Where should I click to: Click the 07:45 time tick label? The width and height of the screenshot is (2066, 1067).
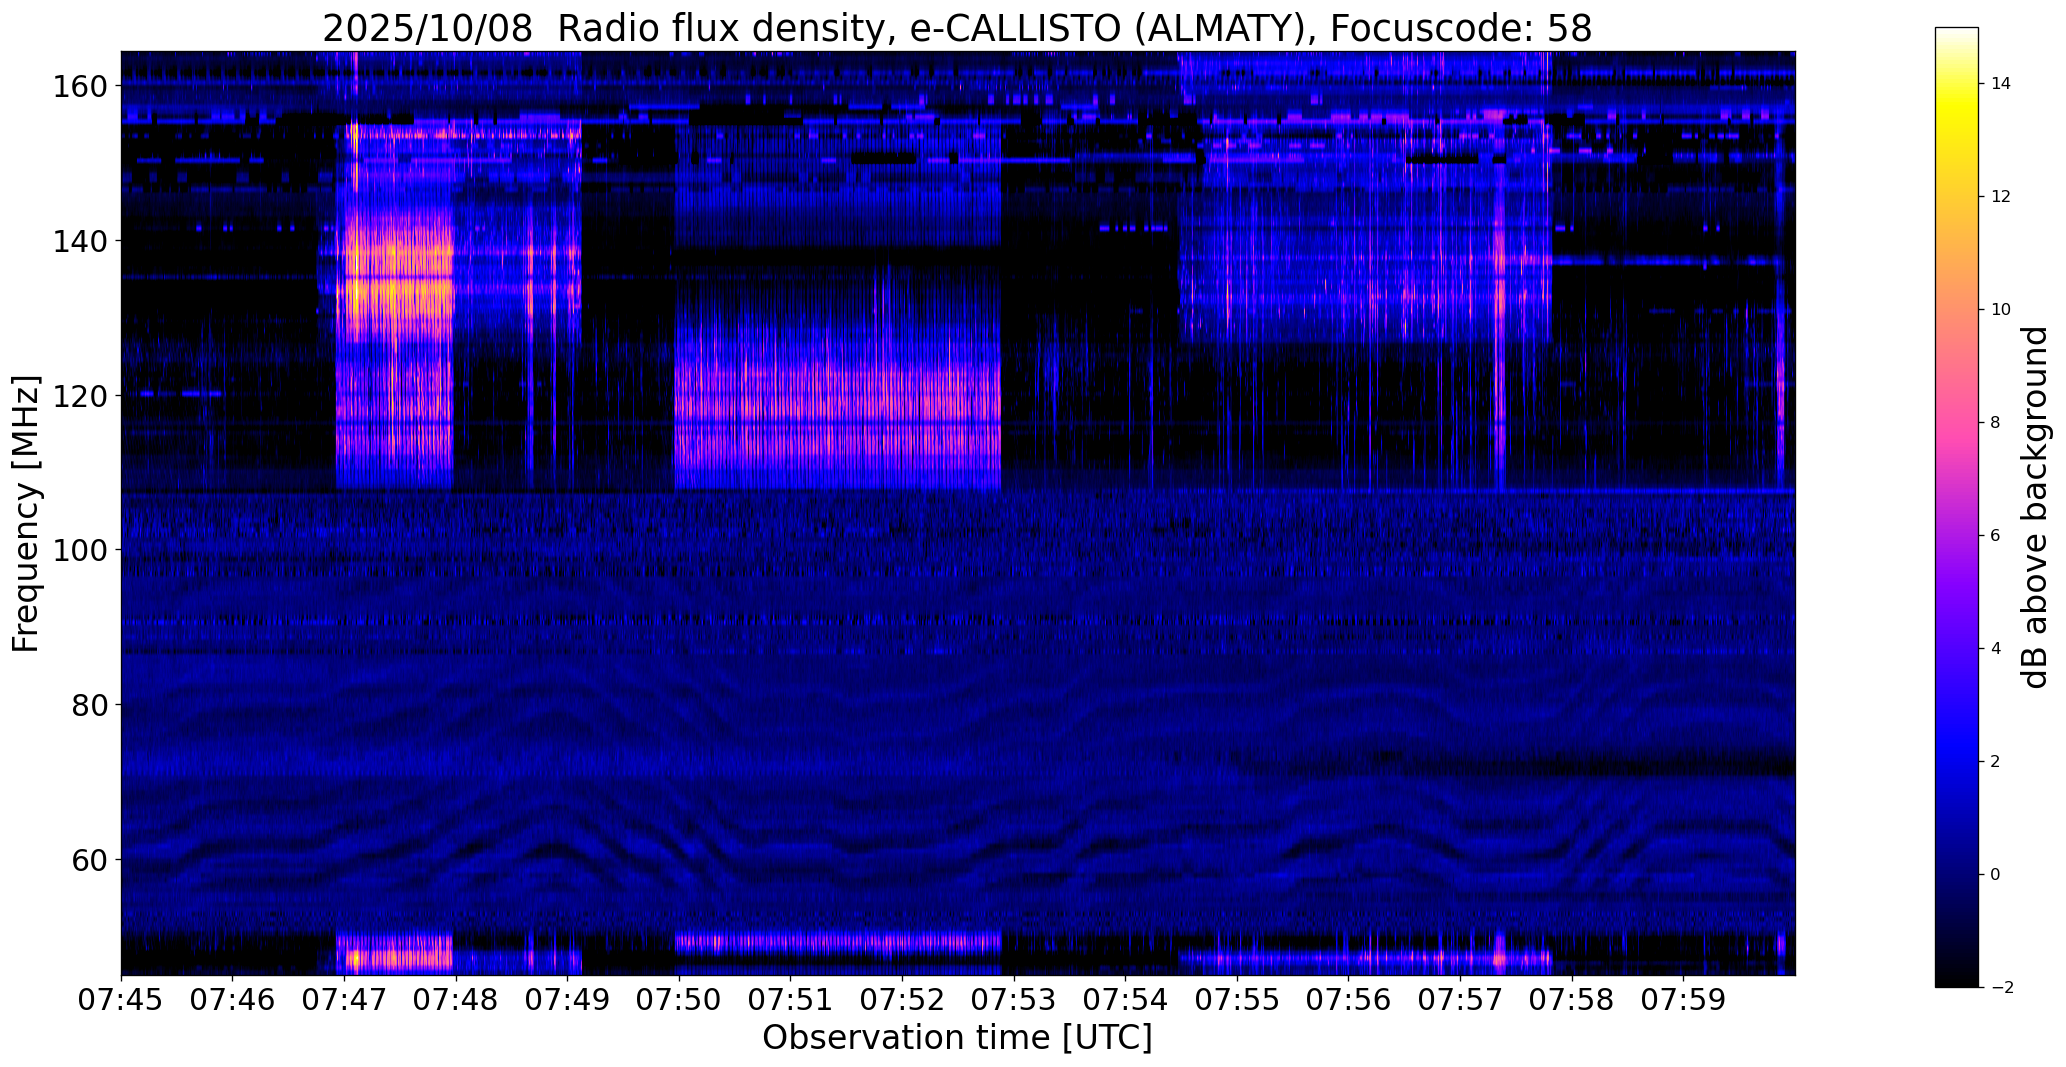click(121, 1000)
